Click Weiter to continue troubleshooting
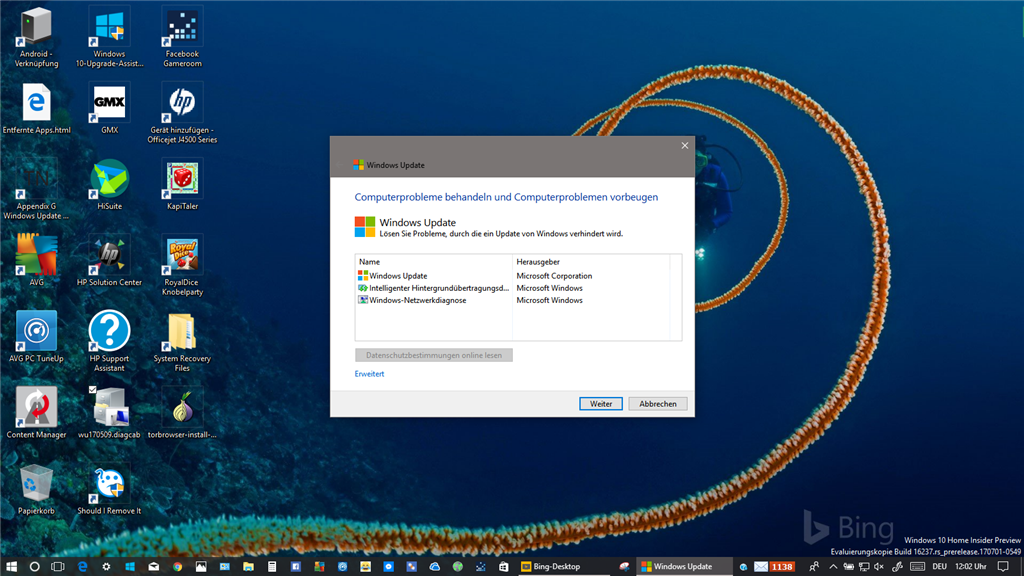 tap(601, 404)
